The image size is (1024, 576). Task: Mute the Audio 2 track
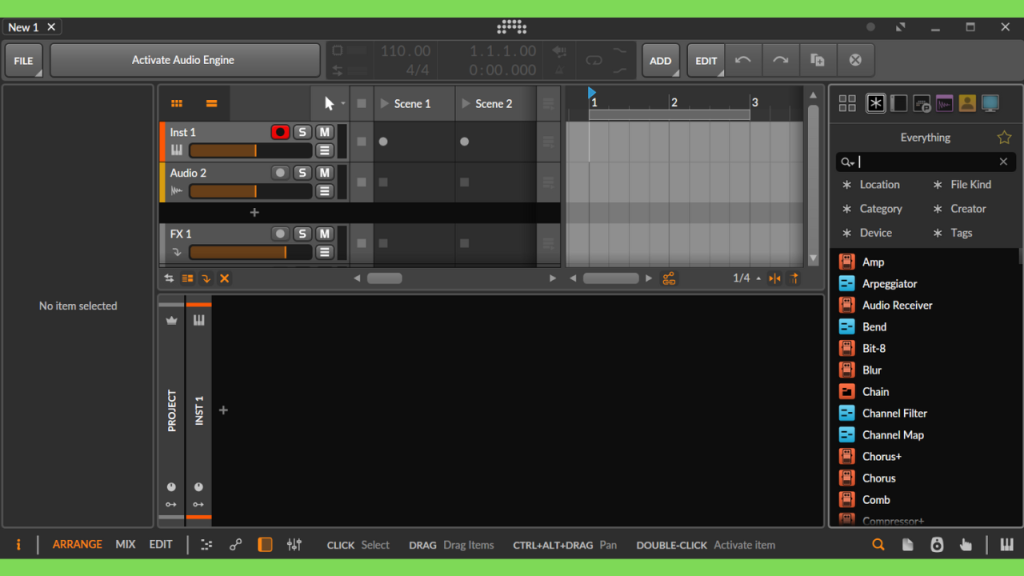pos(324,172)
